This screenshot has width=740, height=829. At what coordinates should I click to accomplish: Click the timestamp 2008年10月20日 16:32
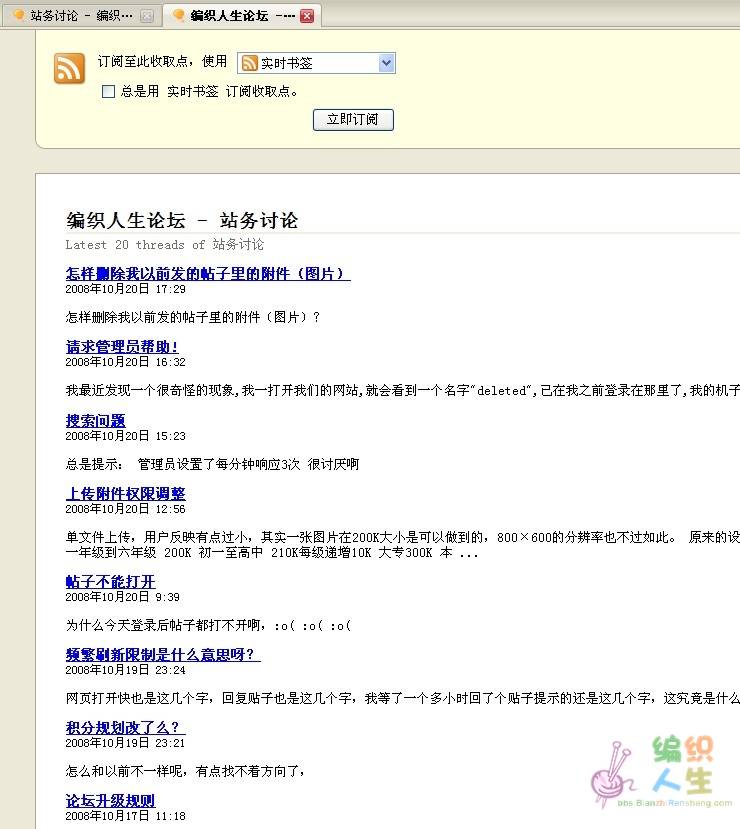point(125,362)
